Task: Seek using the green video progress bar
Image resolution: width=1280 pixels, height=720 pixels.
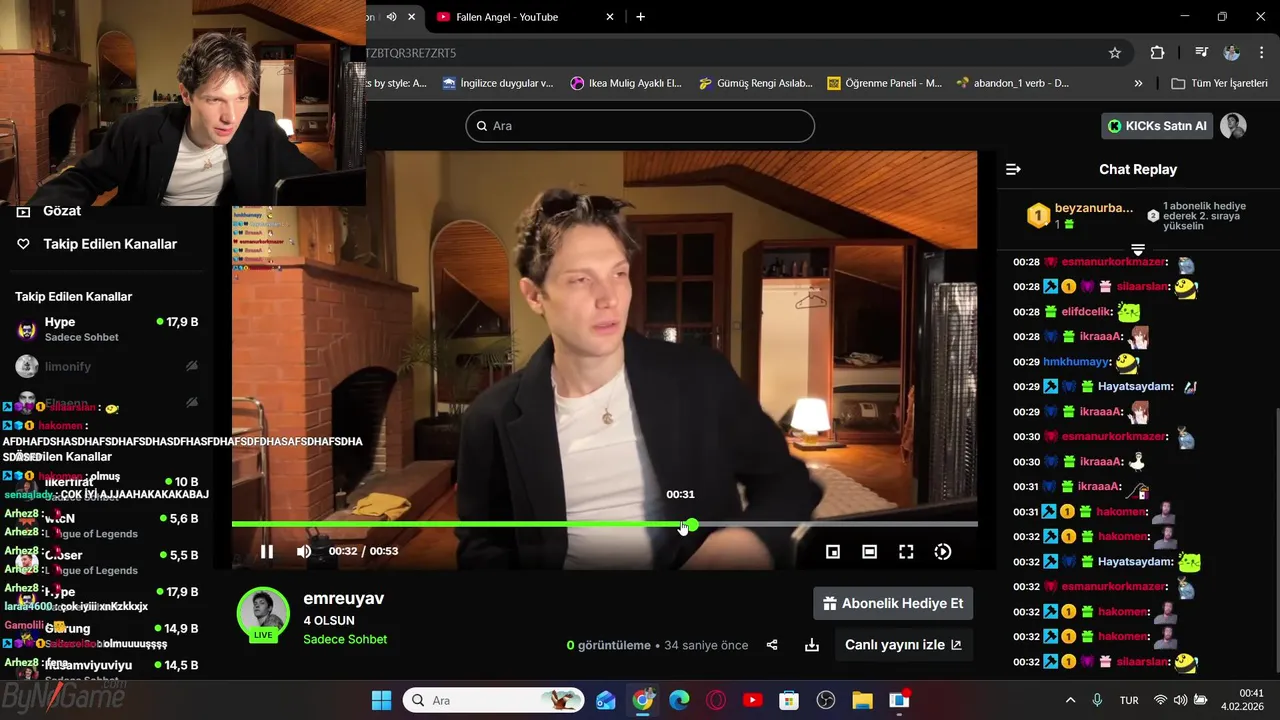Action: pyautogui.click(x=604, y=524)
